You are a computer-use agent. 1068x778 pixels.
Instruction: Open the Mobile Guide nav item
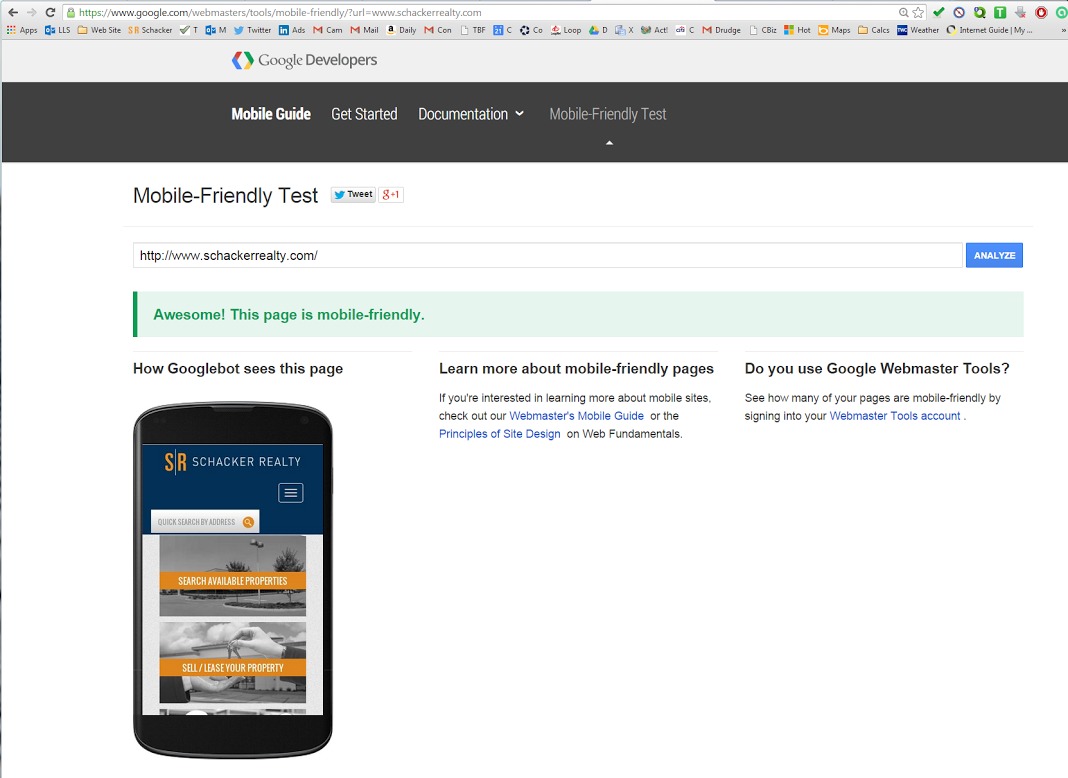271,114
